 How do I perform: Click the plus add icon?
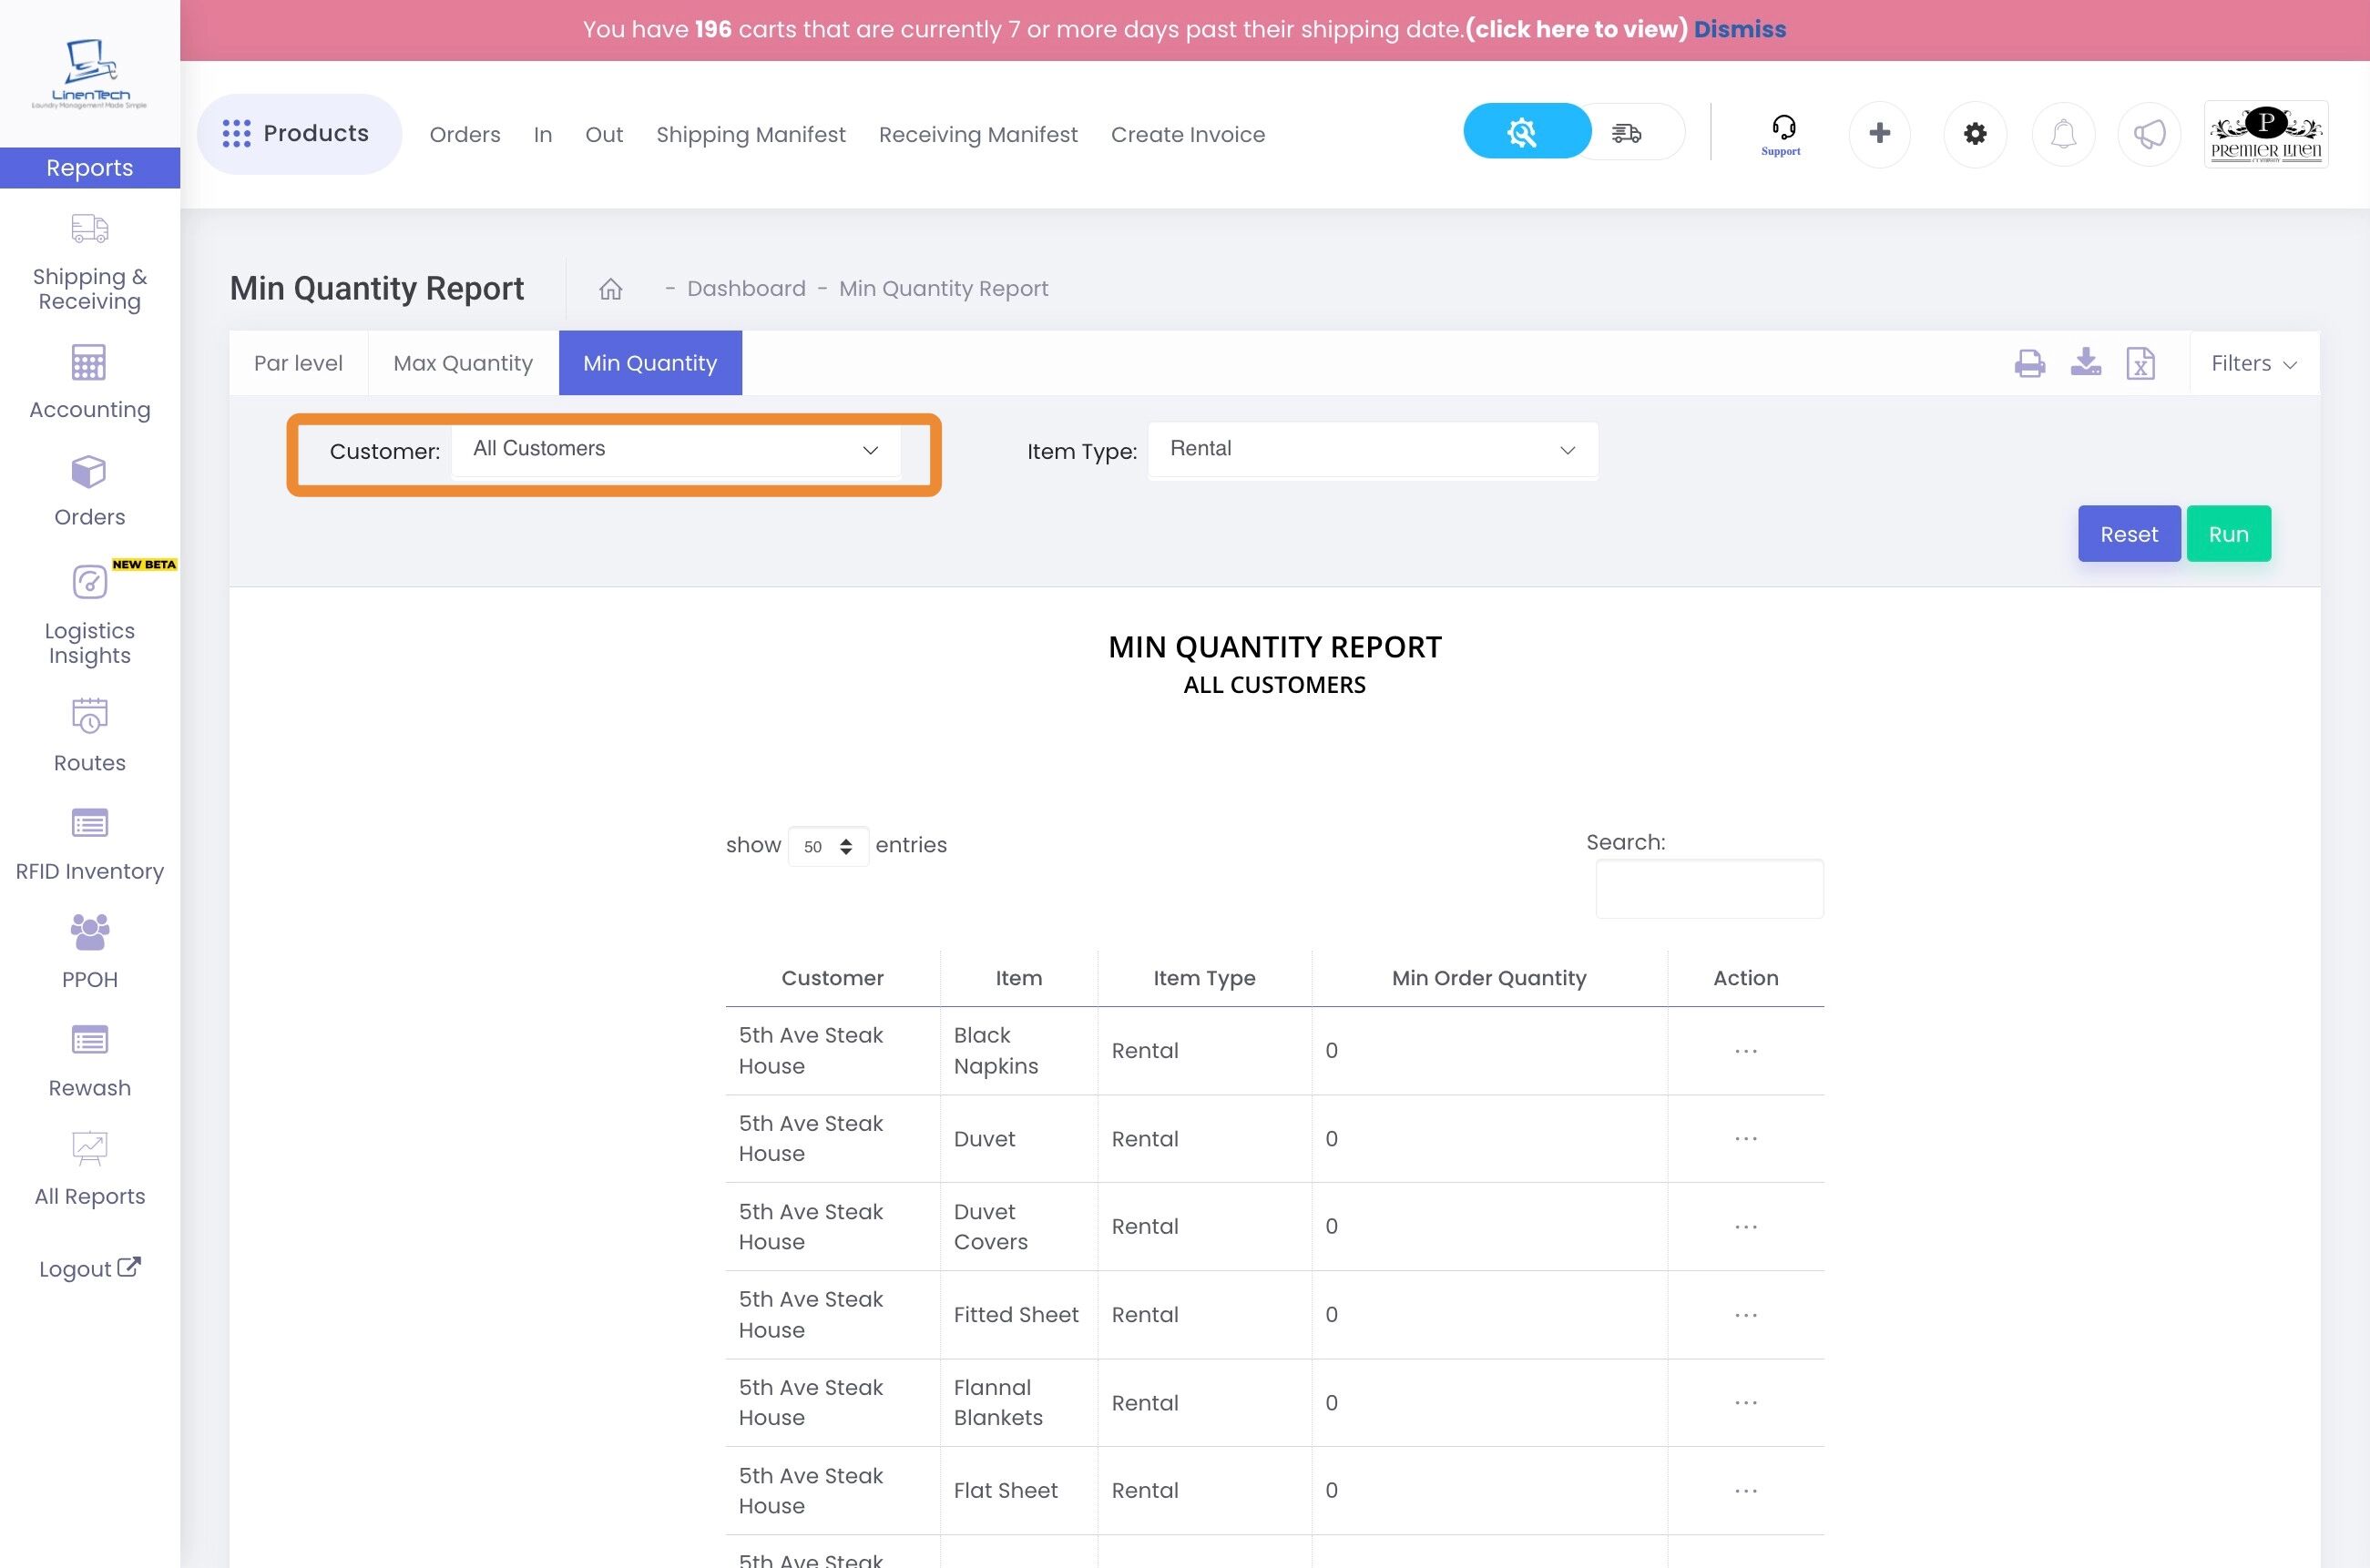pyautogui.click(x=1879, y=133)
